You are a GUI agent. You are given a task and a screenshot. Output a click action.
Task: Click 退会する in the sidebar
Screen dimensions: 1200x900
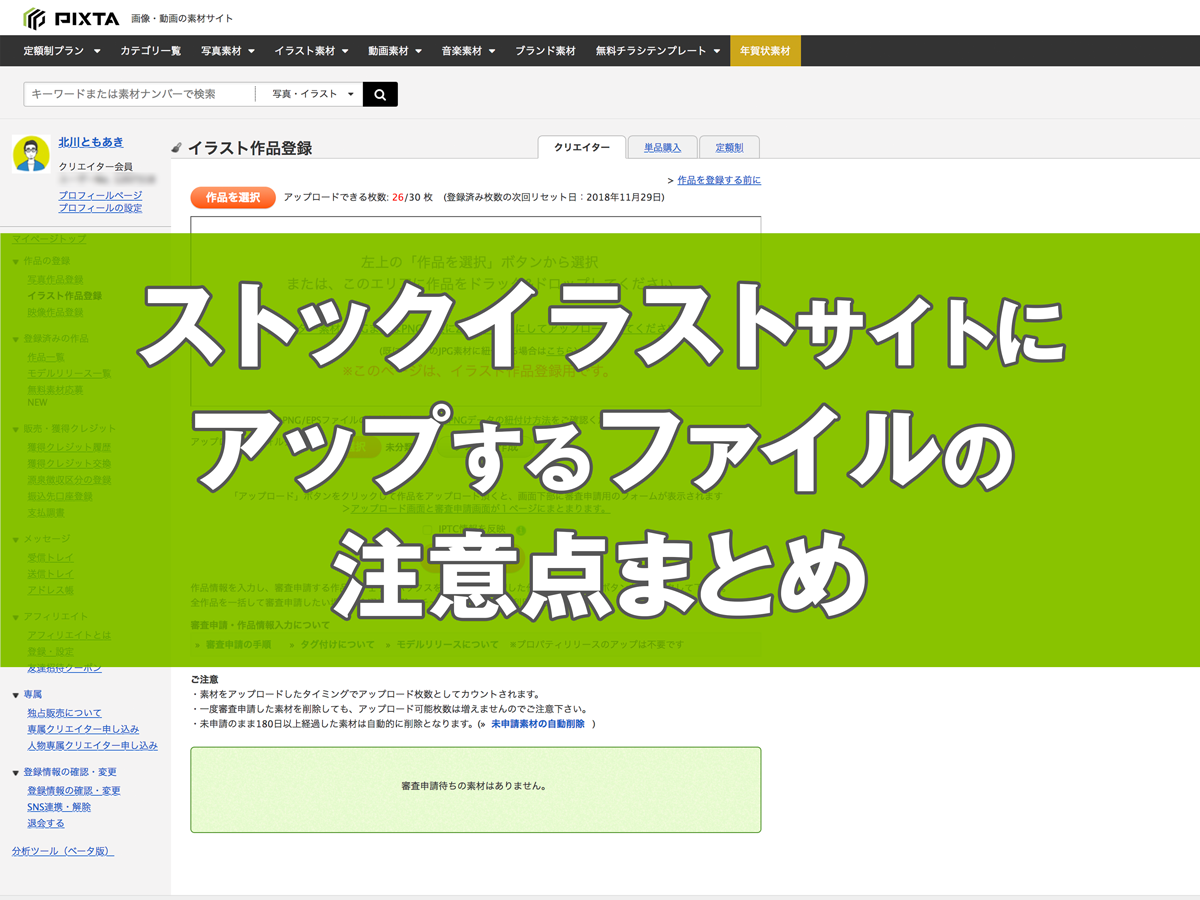(x=46, y=823)
